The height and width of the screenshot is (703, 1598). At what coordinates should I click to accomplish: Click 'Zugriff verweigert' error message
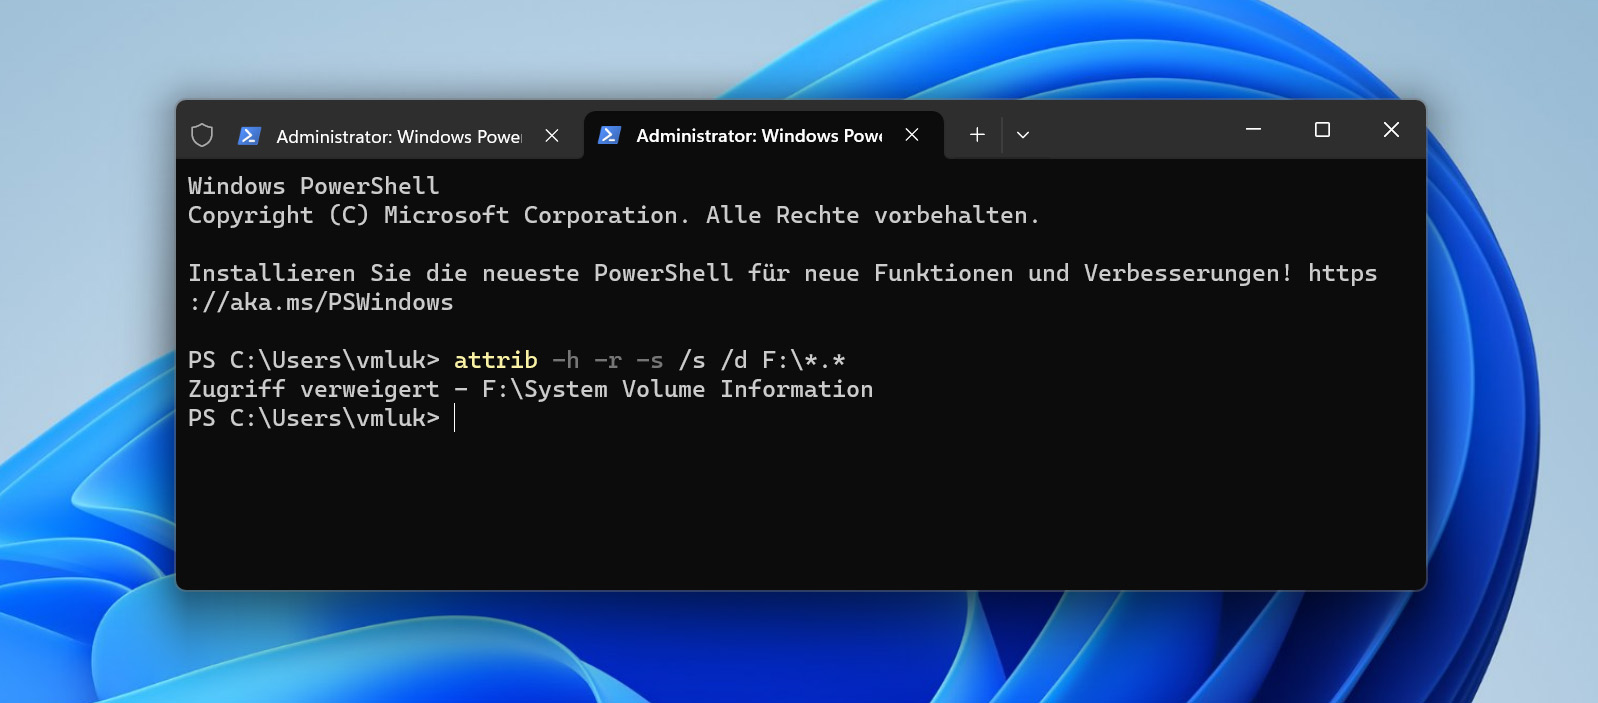coord(313,389)
